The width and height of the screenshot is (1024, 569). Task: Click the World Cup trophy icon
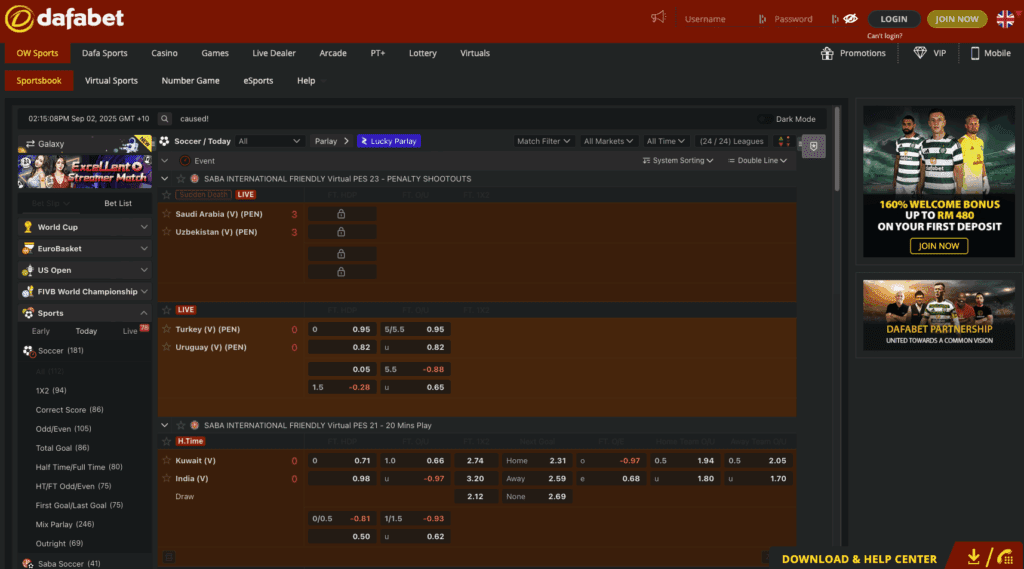(28, 227)
